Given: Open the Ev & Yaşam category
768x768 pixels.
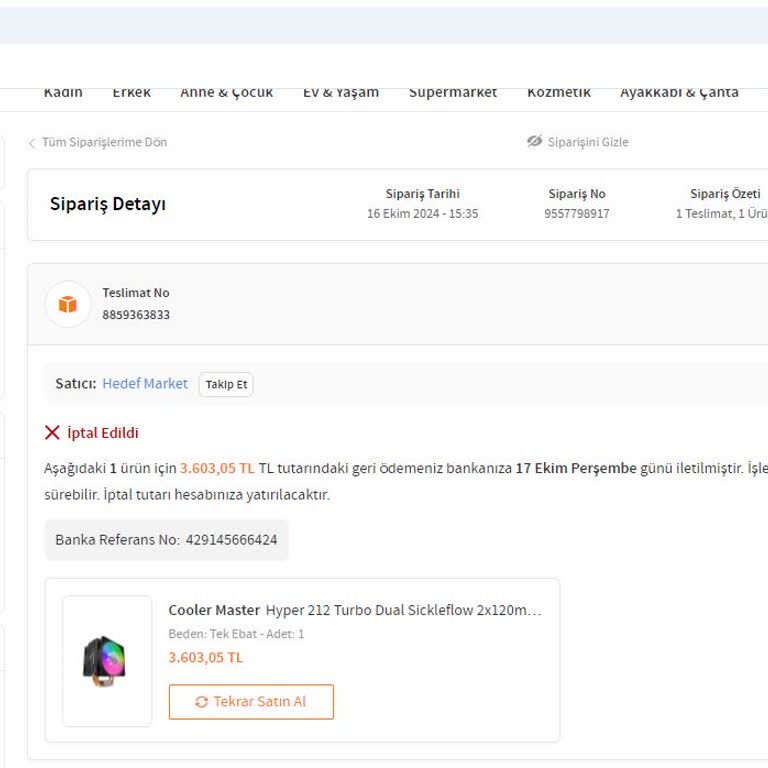Looking at the screenshot, I should [x=341, y=93].
